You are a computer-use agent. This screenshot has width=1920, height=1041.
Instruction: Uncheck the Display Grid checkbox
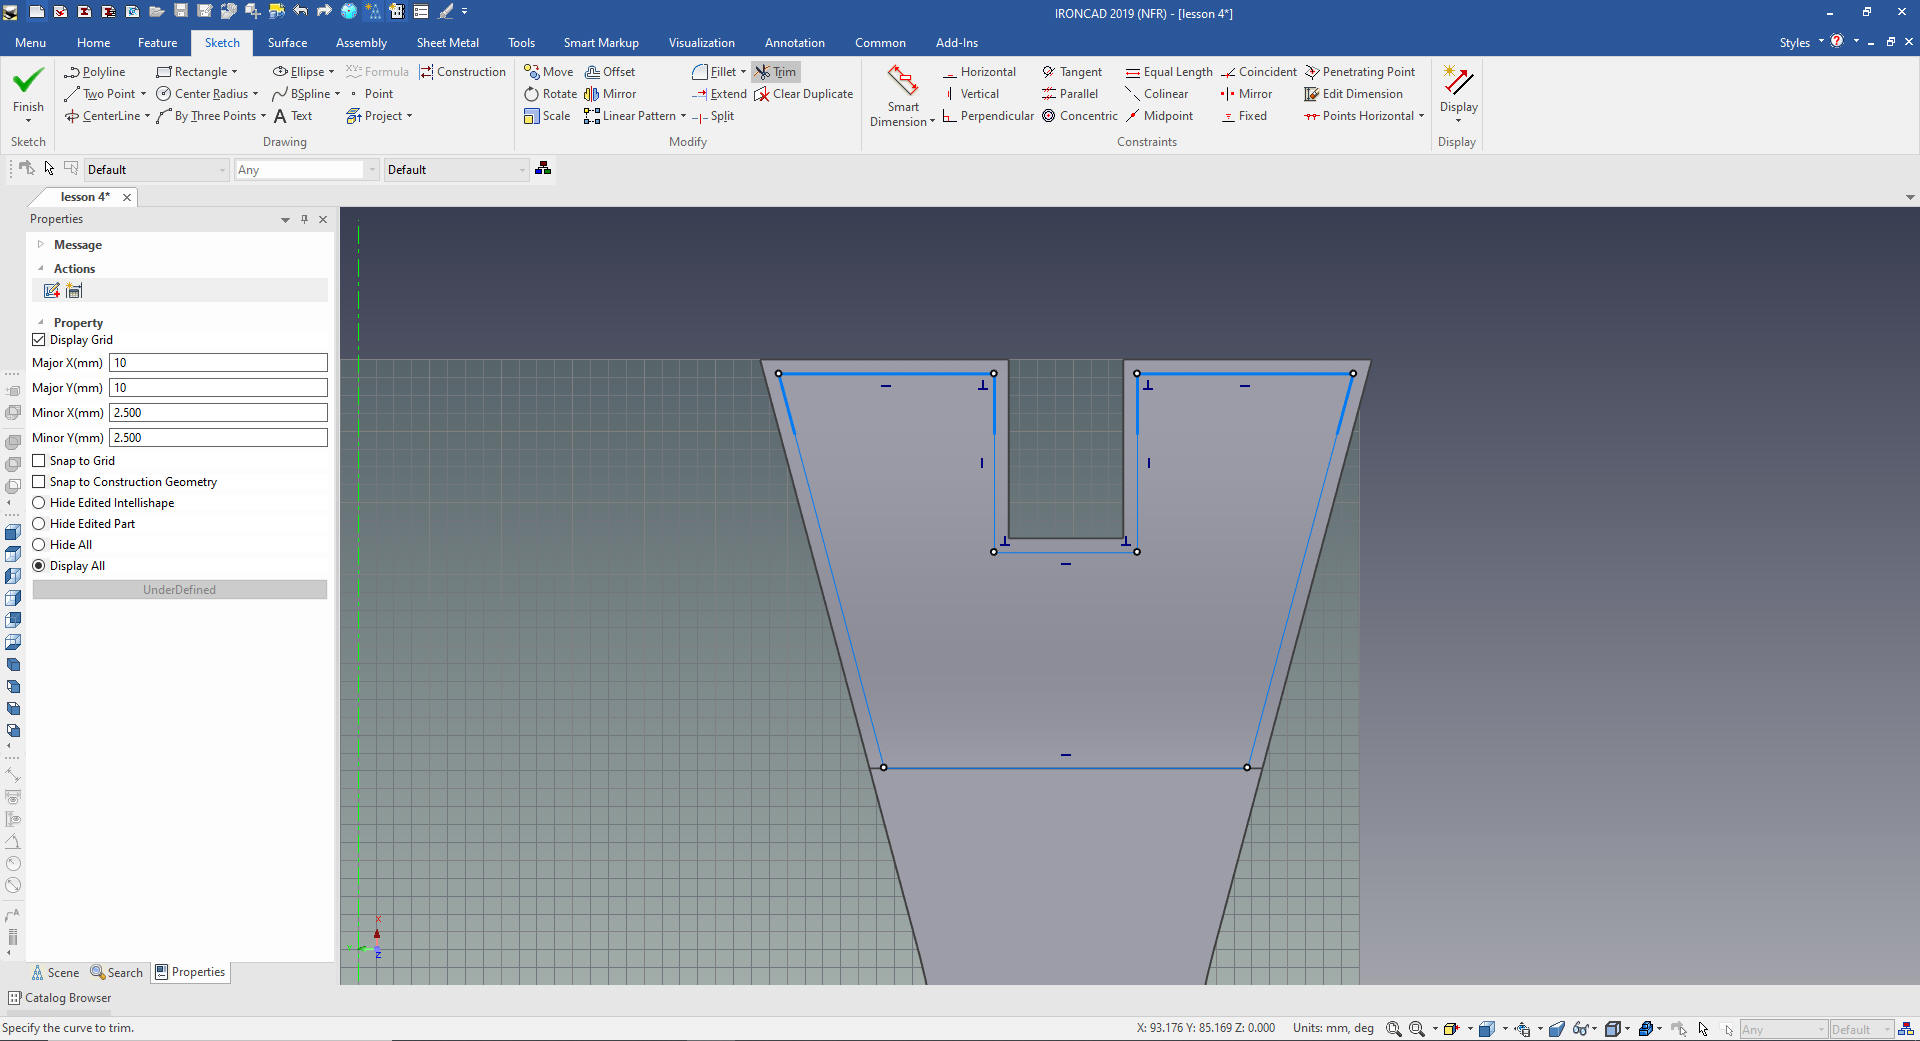(x=39, y=340)
